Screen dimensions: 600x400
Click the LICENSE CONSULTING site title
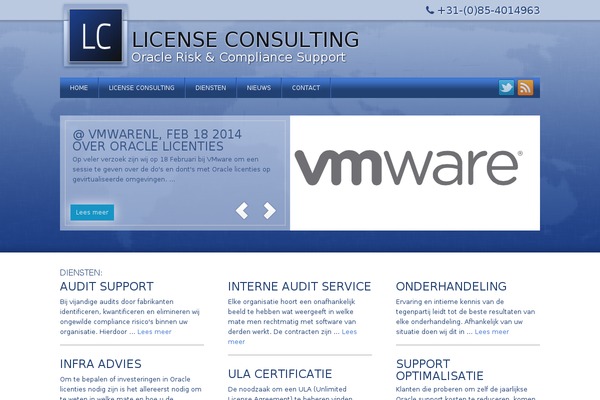(x=245, y=40)
